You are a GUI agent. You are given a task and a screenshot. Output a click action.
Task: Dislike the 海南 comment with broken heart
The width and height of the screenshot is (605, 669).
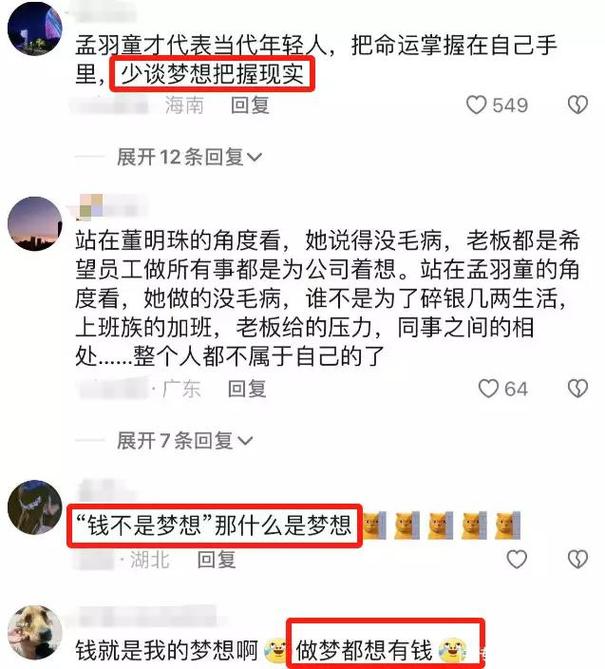pos(578,105)
